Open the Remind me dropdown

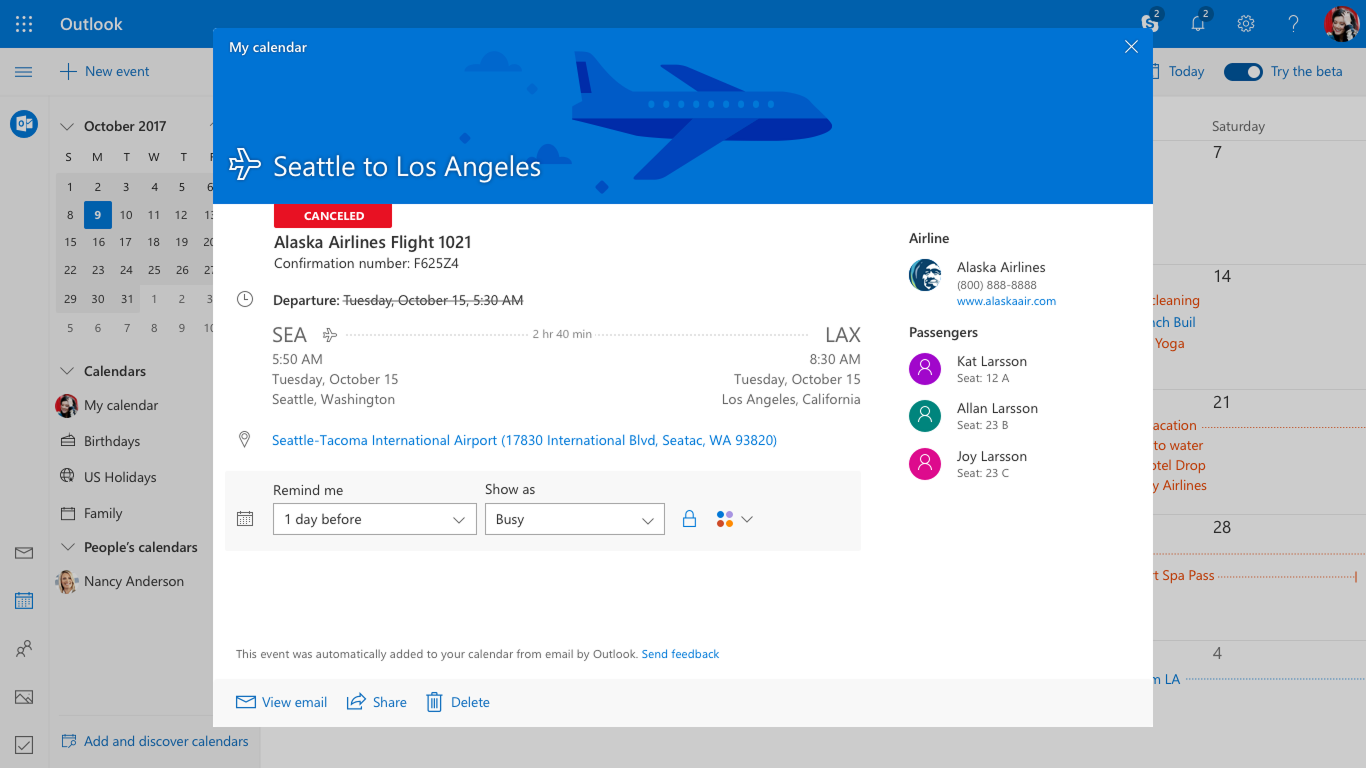pos(375,519)
